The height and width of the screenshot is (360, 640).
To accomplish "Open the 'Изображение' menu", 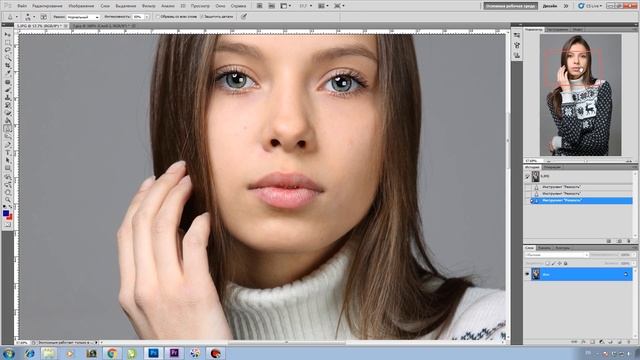I will tap(81, 6).
